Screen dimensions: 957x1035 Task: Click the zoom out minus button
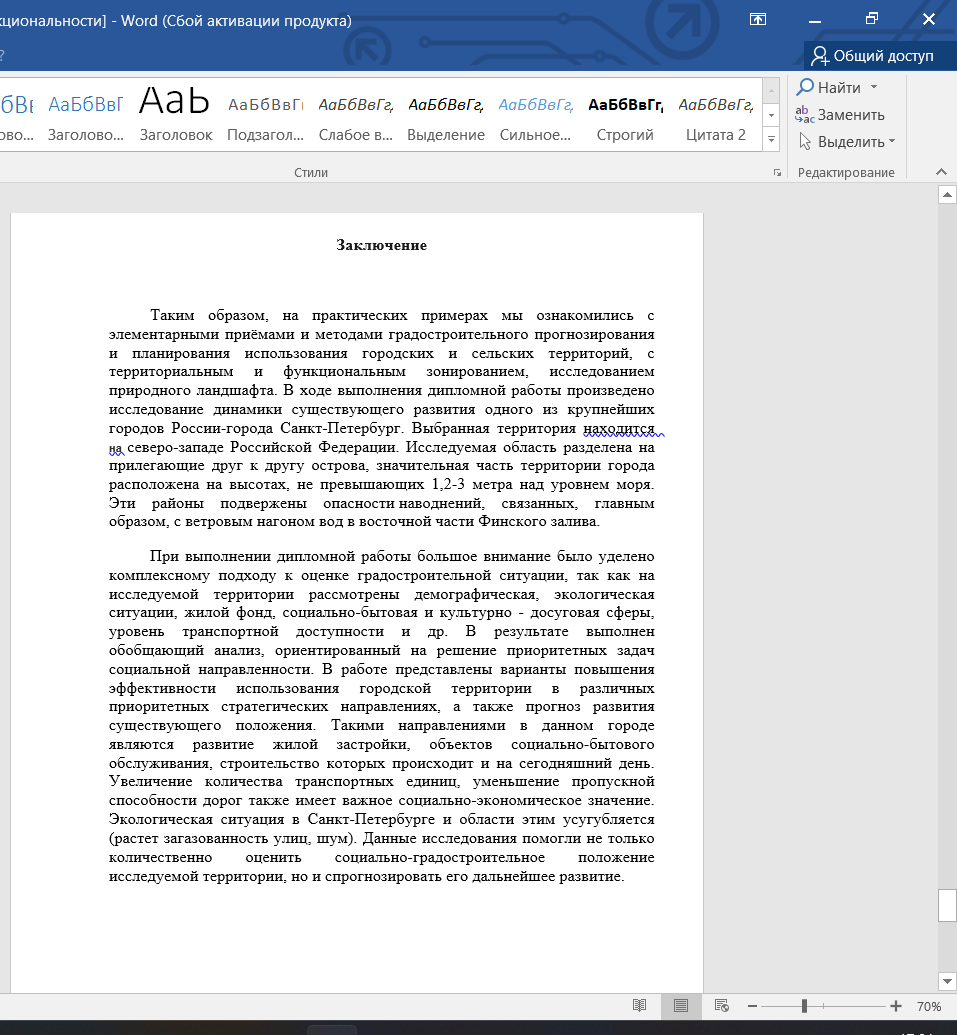[752, 1006]
